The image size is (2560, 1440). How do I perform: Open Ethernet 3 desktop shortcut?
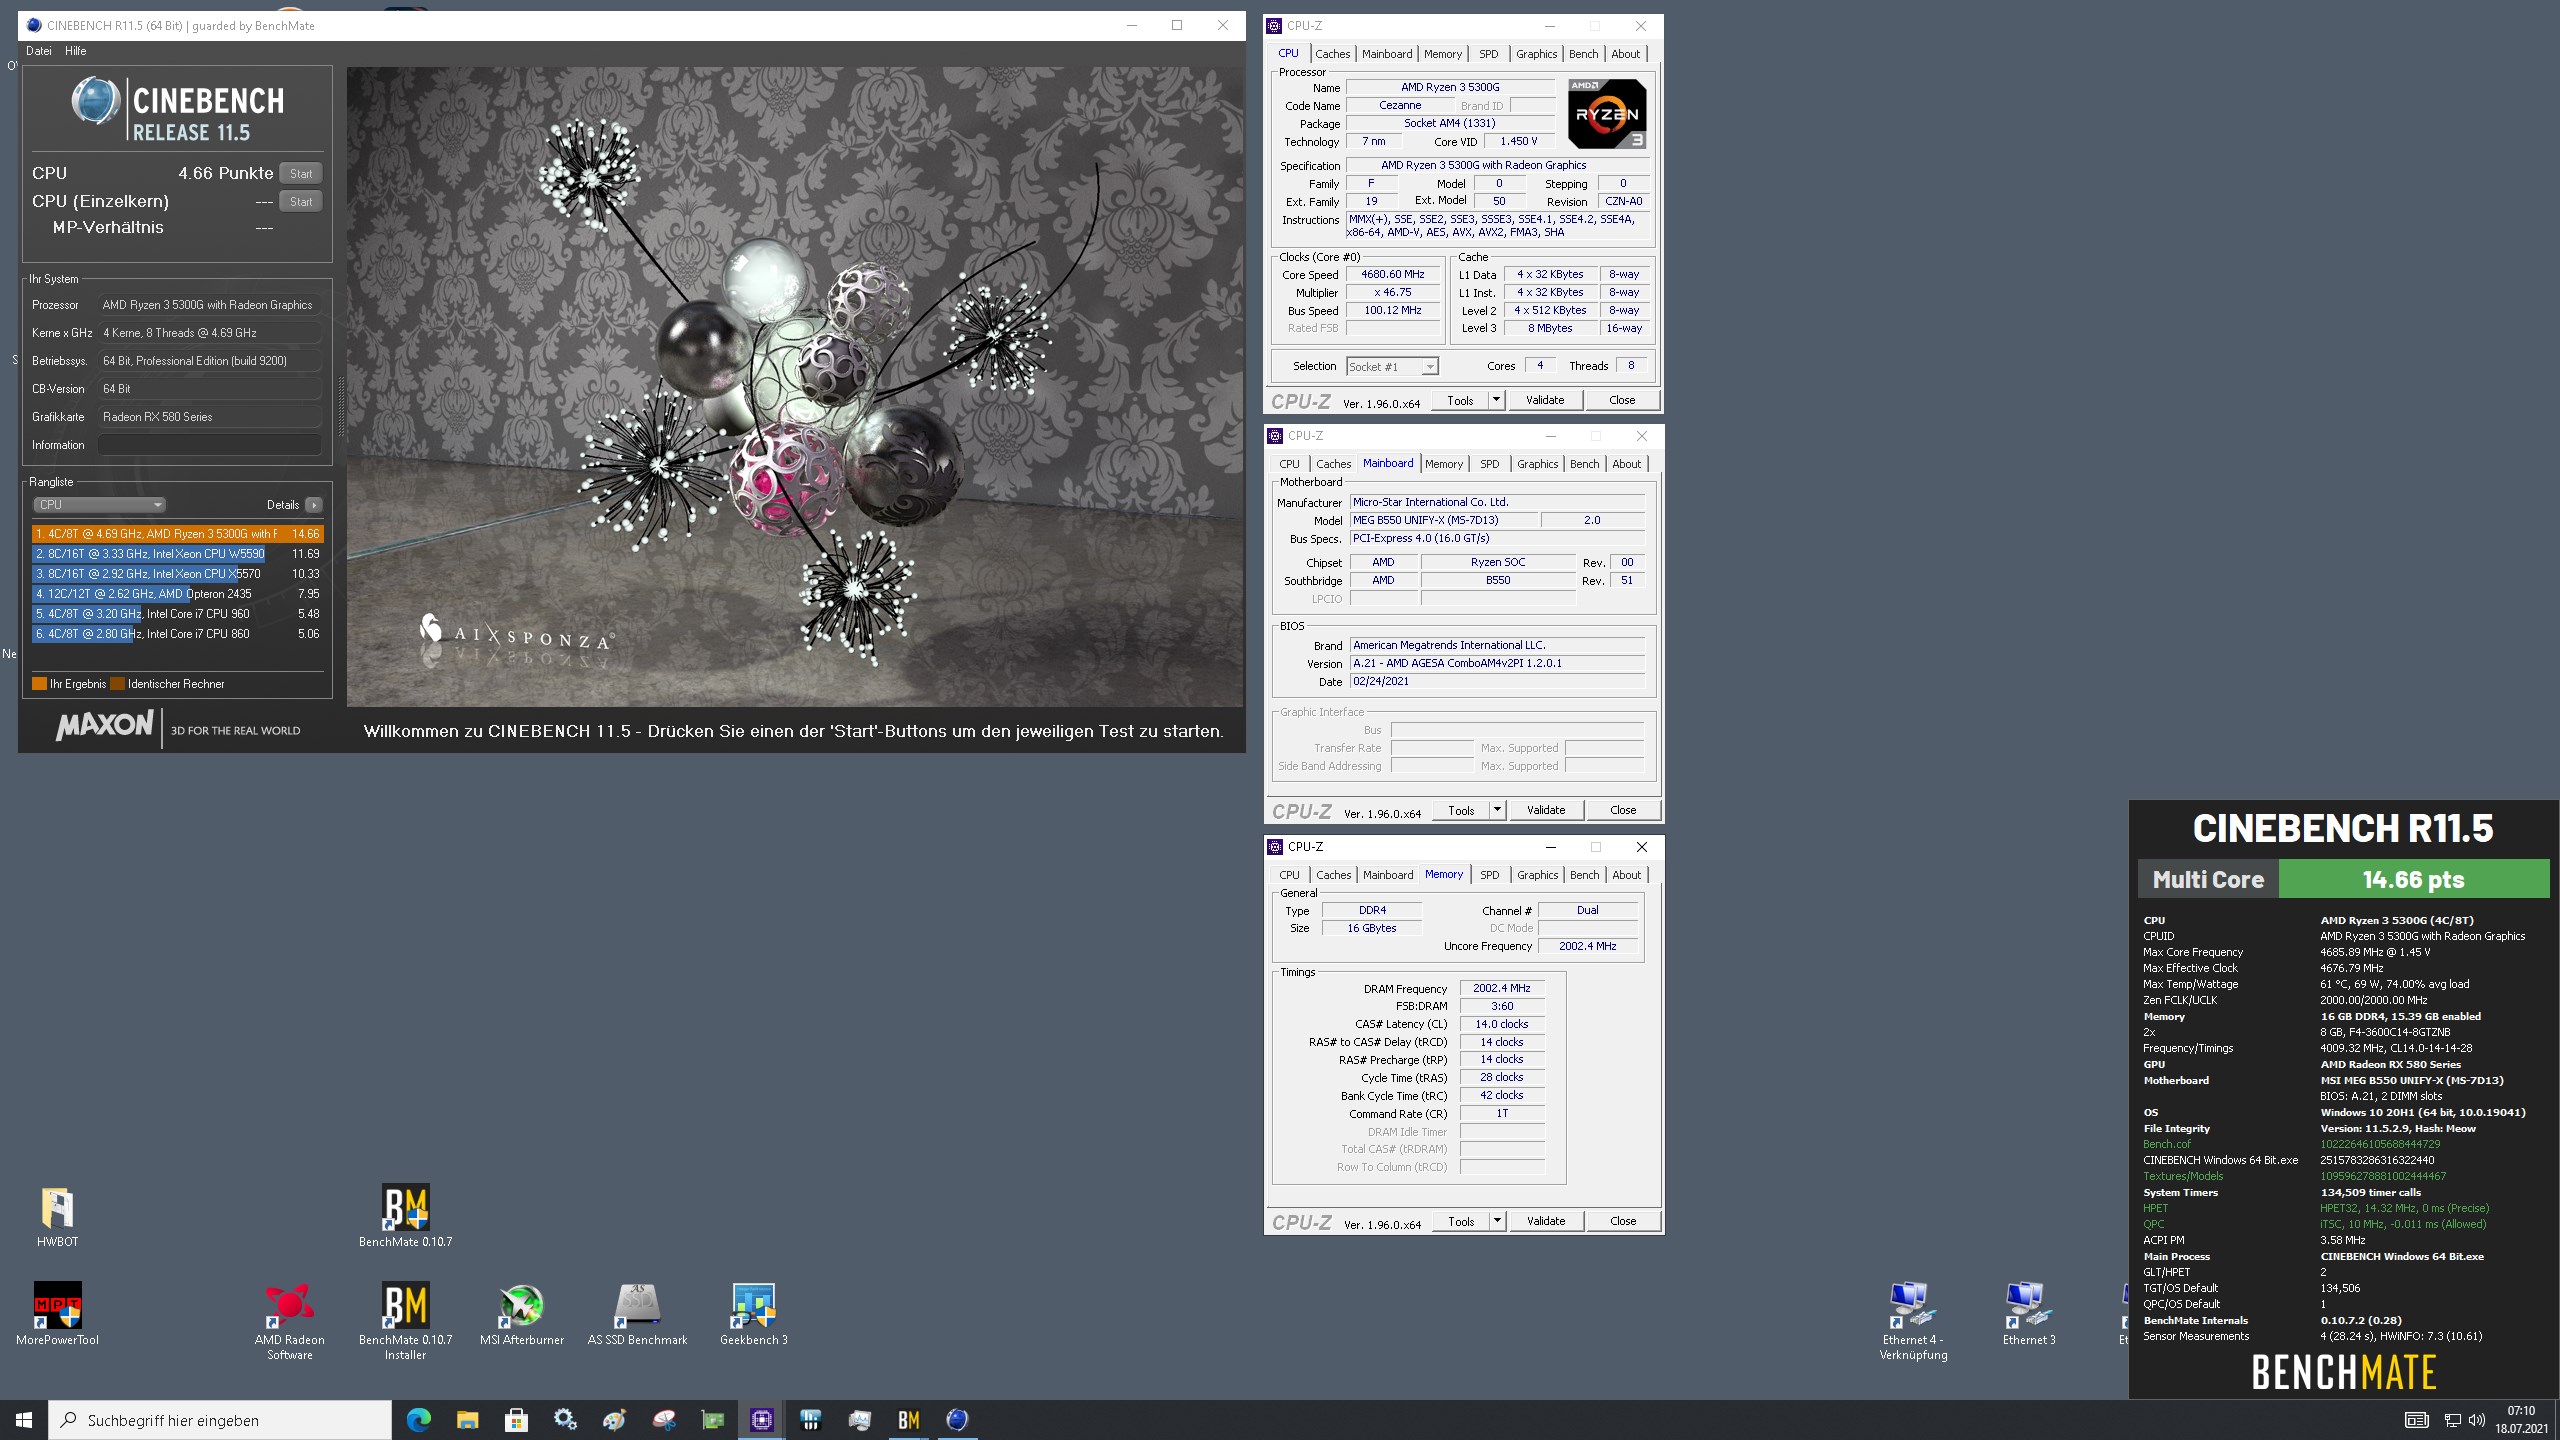(2029, 1314)
